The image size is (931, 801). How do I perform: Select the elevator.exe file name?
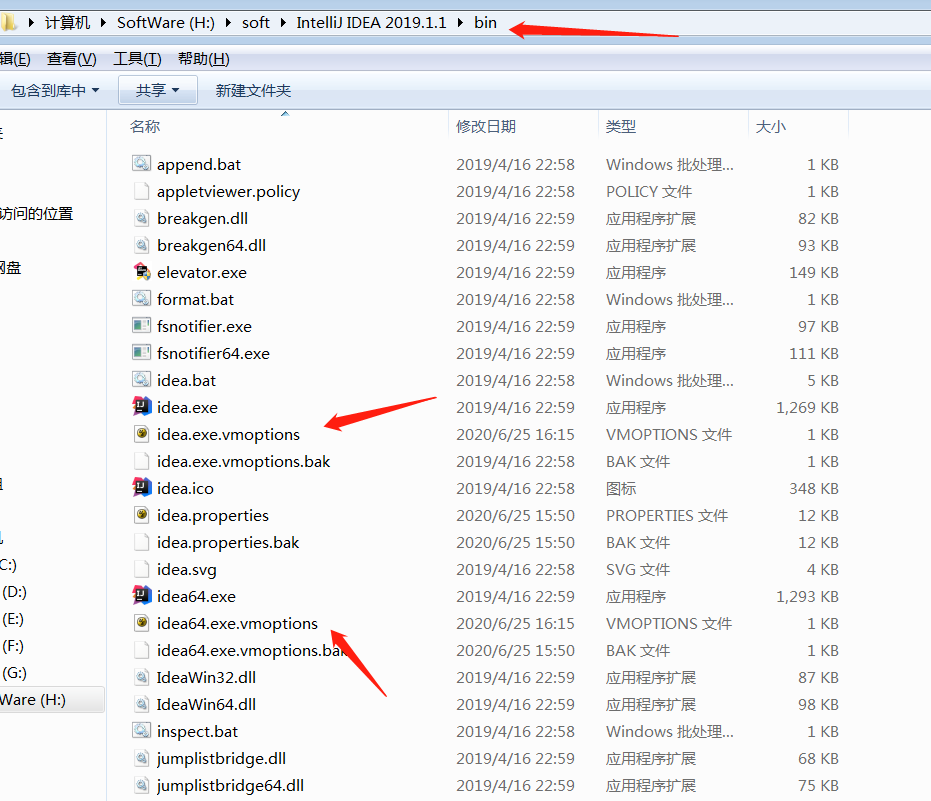pyautogui.click(x=202, y=273)
